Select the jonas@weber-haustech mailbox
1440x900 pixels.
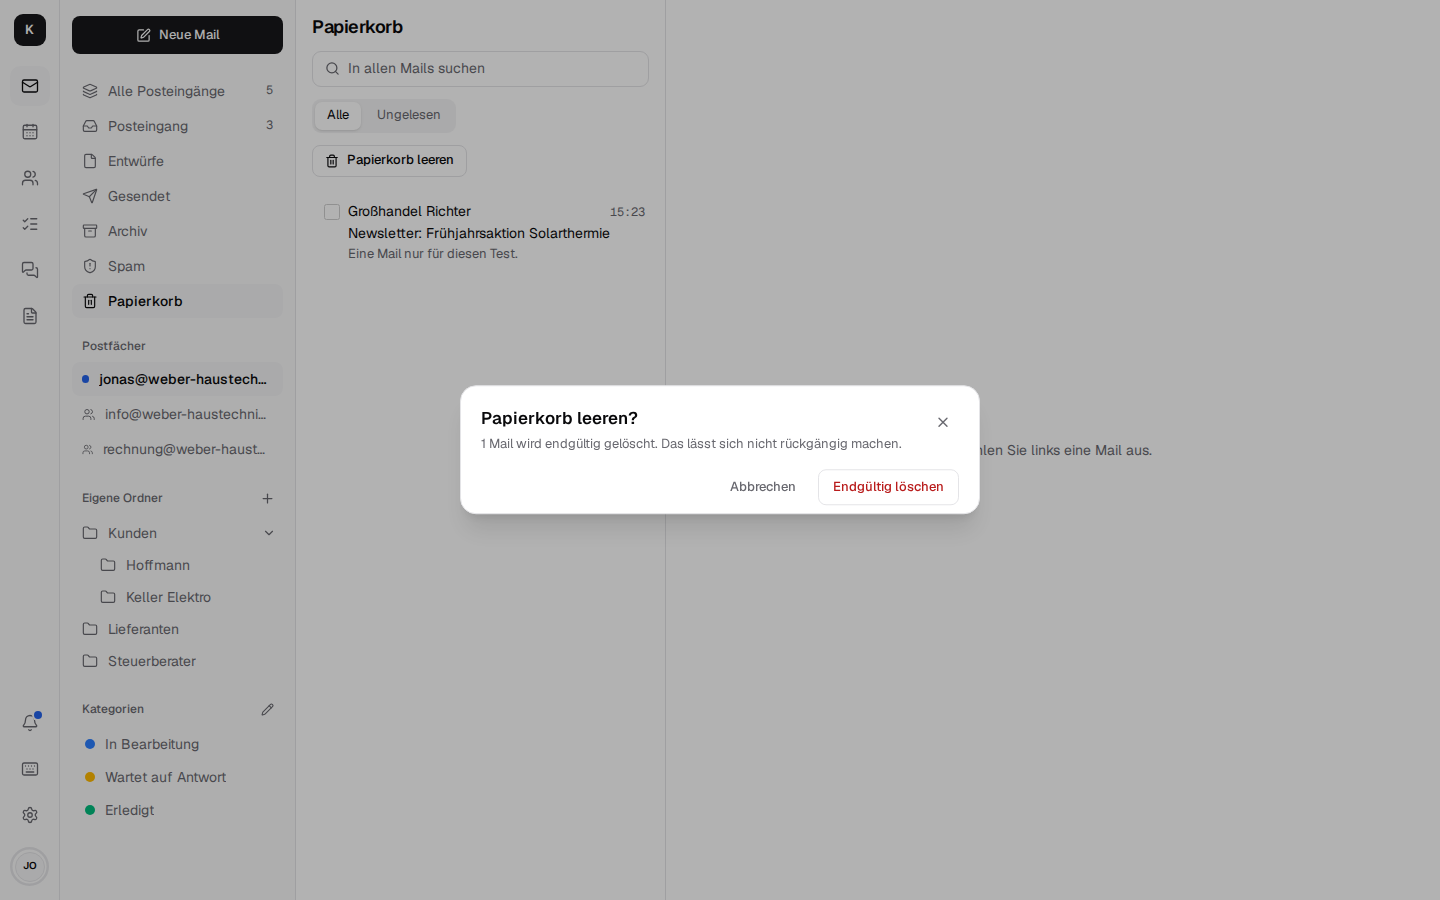tap(177, 379)
